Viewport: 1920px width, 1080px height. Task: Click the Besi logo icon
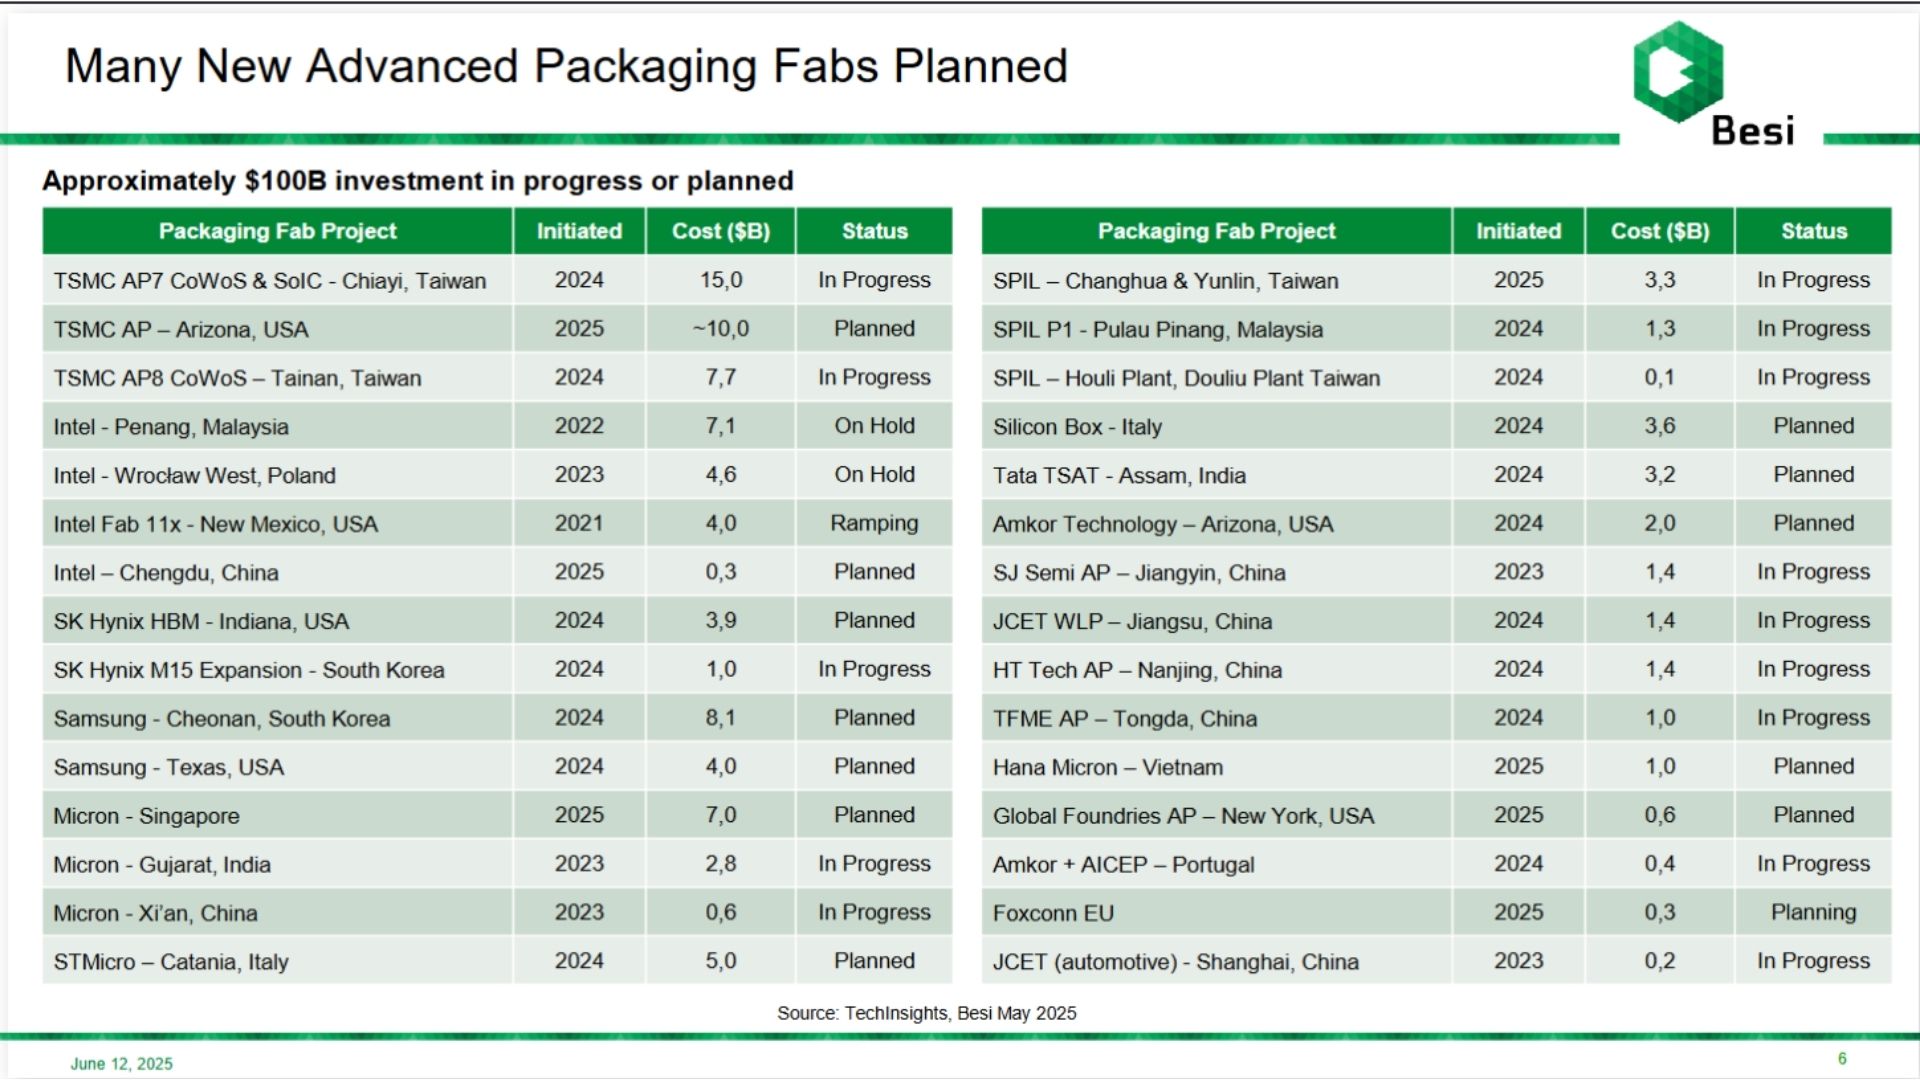click(x=1678, y=72)
